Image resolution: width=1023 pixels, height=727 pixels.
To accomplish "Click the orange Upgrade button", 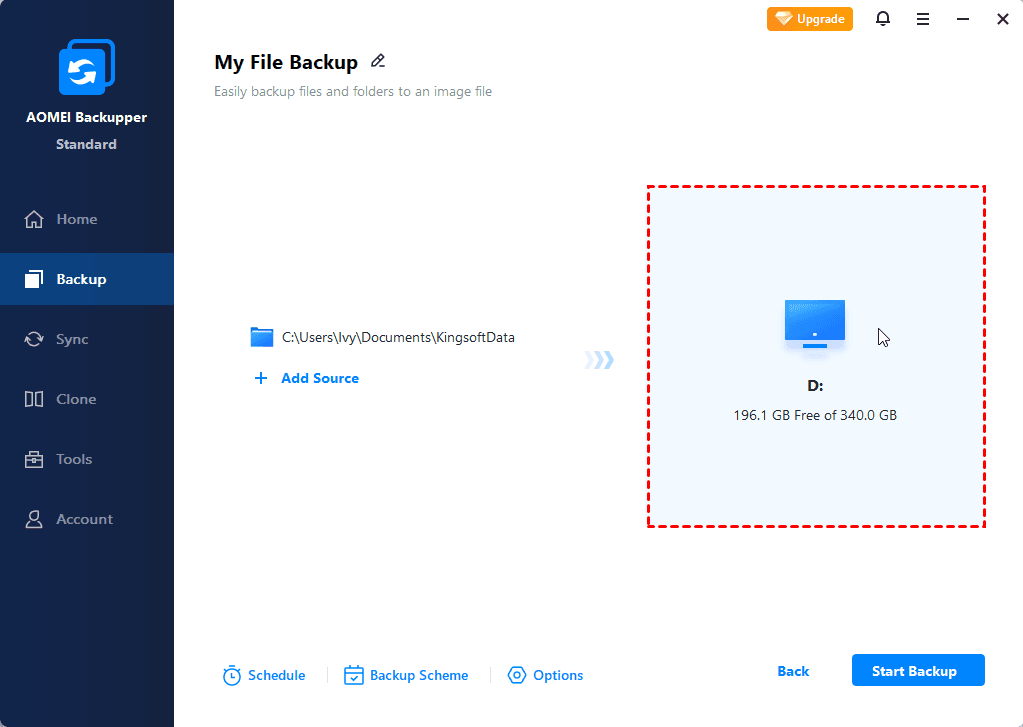I will pyautogui.click(x=809, y=18).
